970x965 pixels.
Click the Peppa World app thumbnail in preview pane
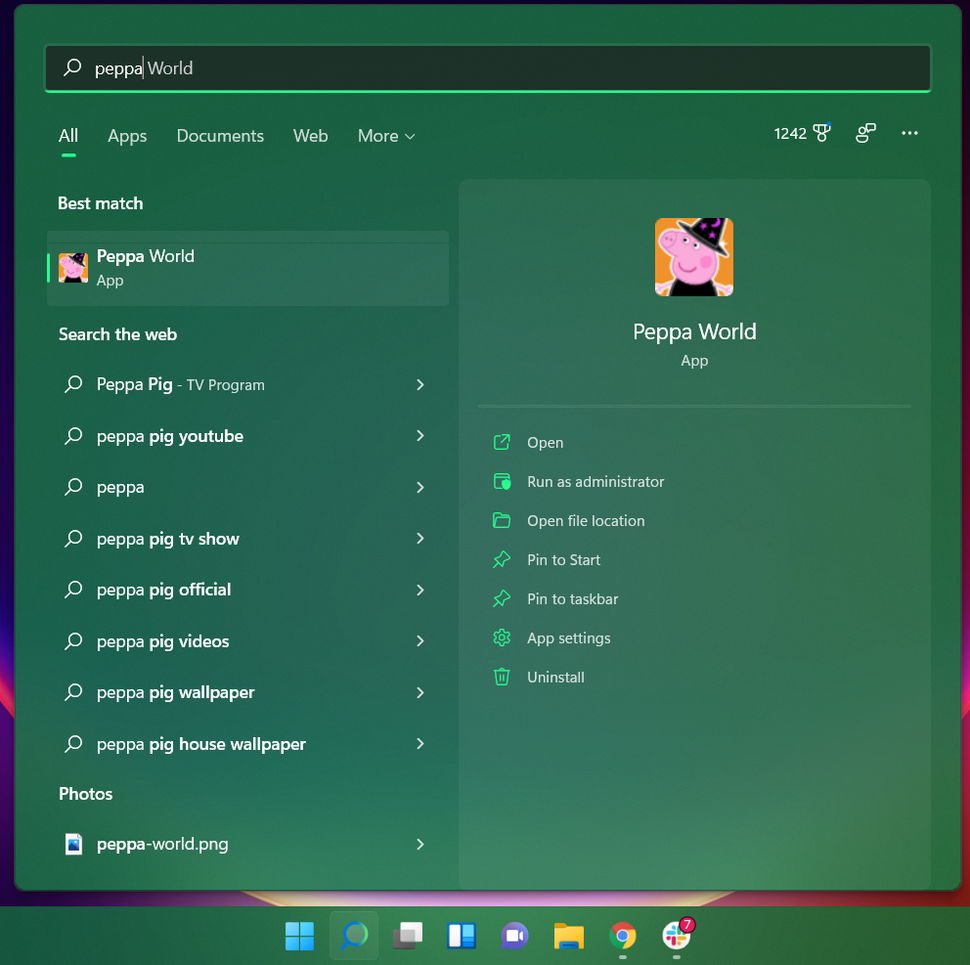694,257
